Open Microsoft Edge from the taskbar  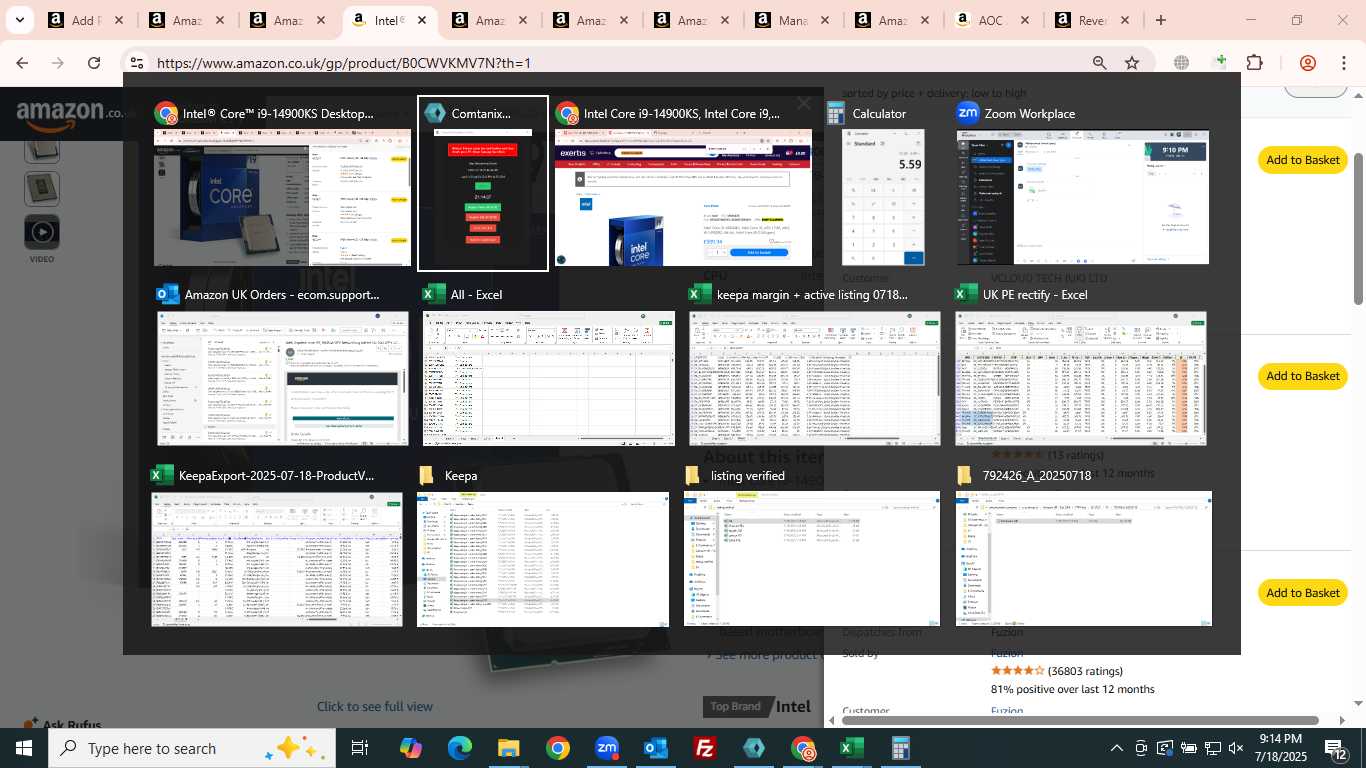459,748
